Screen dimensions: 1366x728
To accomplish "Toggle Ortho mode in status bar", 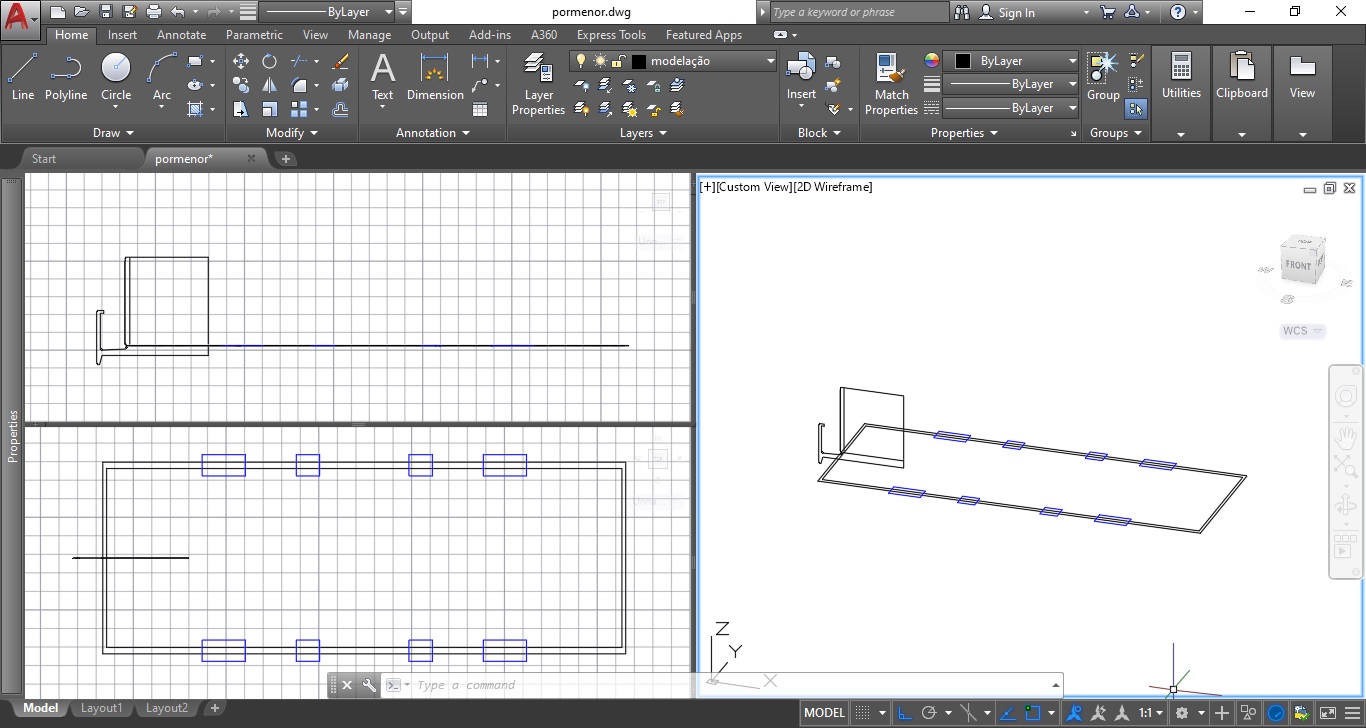I will point(905,713).
